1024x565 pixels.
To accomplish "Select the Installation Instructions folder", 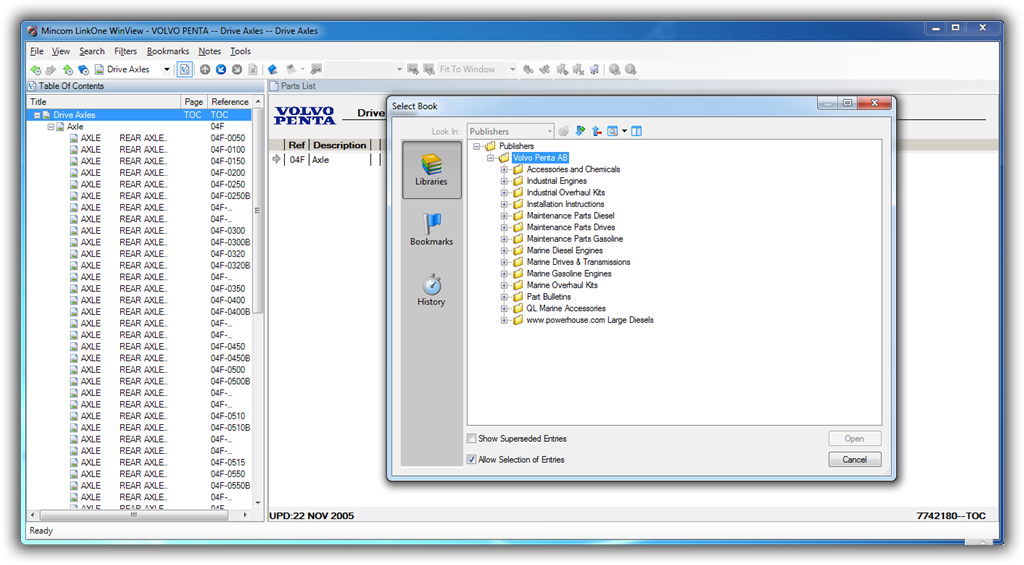I will coord(566,204).
